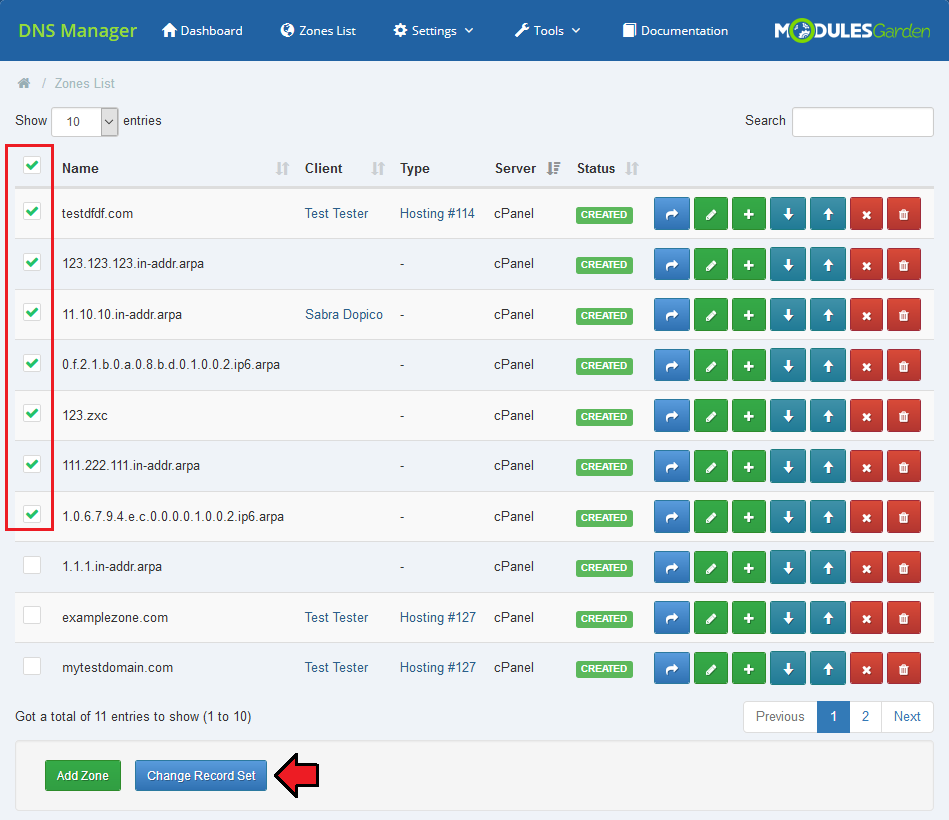Click into the Search input field
The width and height of the screenshot is (949, 820).
(862, 122)
